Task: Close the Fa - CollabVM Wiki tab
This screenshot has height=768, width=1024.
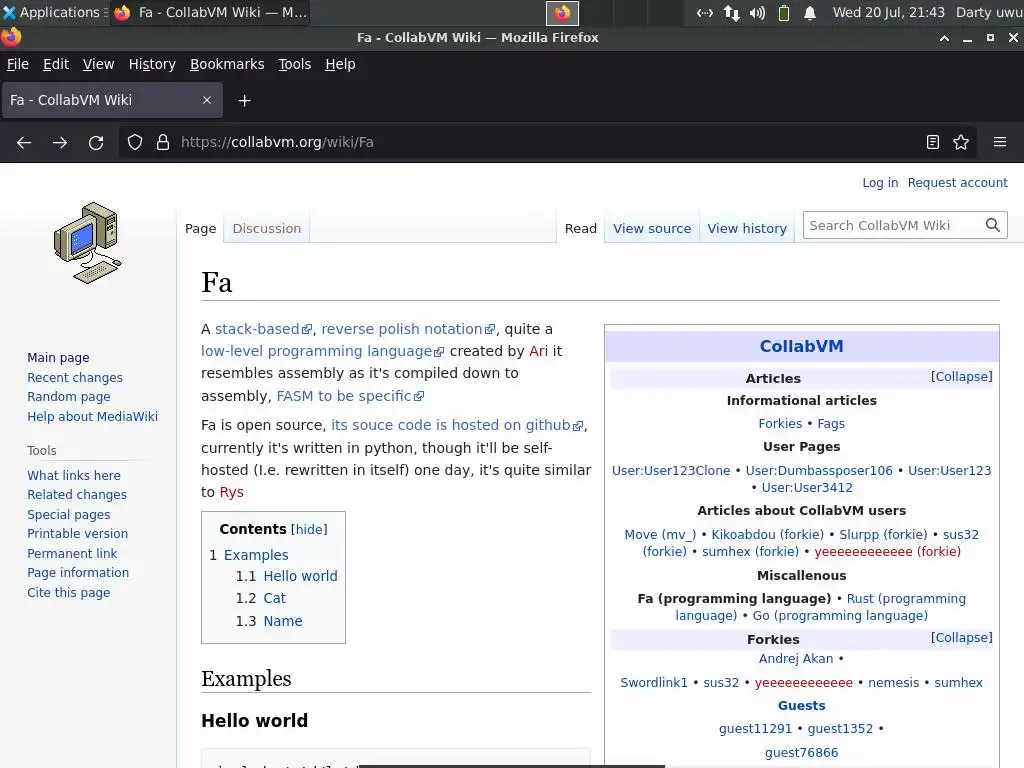Action: point(207,100)
